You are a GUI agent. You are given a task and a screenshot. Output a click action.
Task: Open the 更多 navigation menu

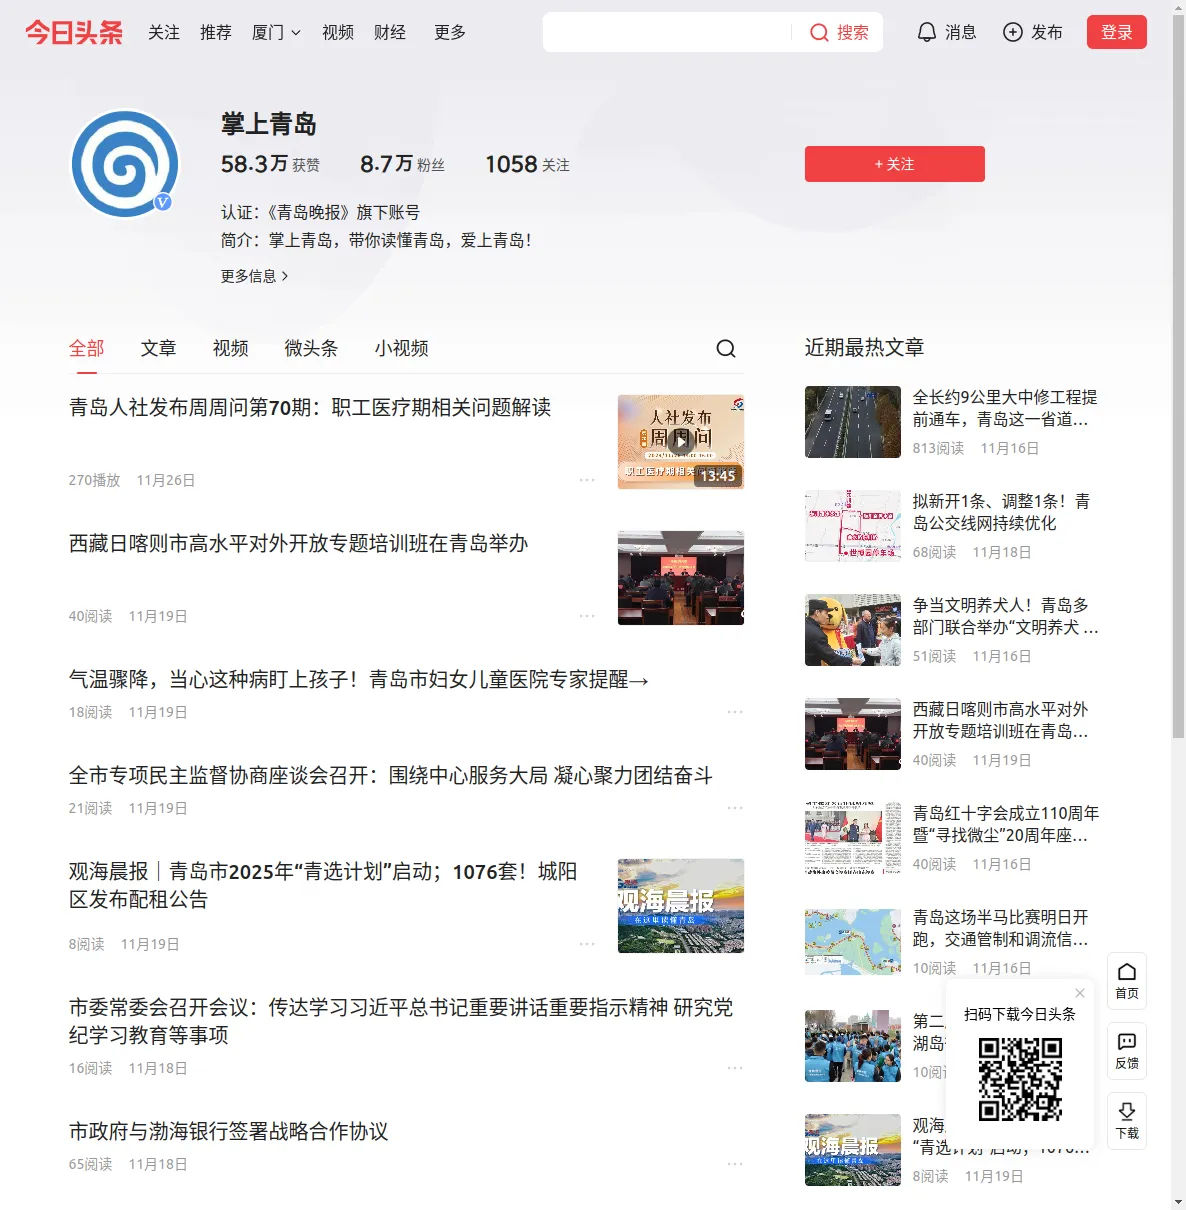click(450, 32)
